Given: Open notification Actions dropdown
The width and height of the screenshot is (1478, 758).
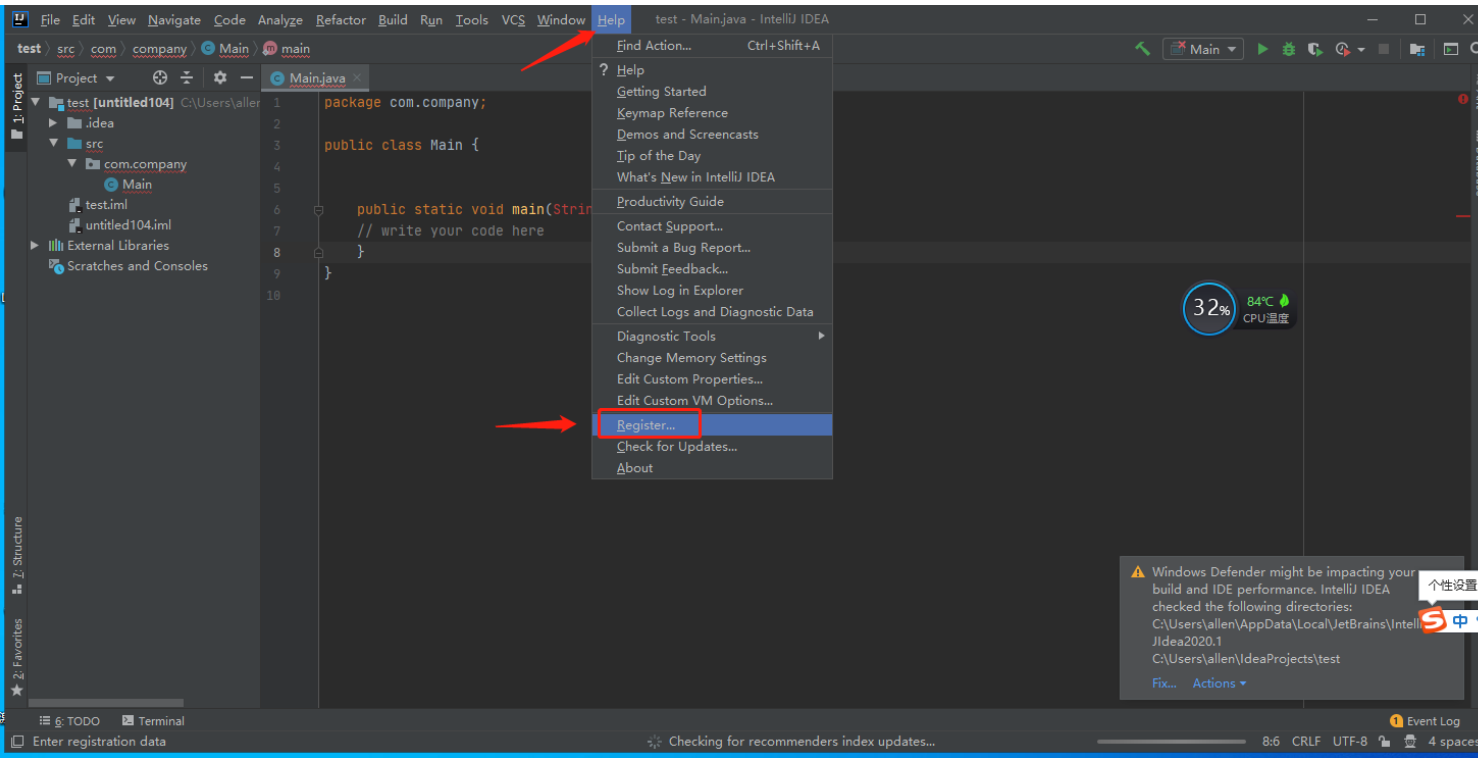Looking at the screenshot, I should [1220, 684].
